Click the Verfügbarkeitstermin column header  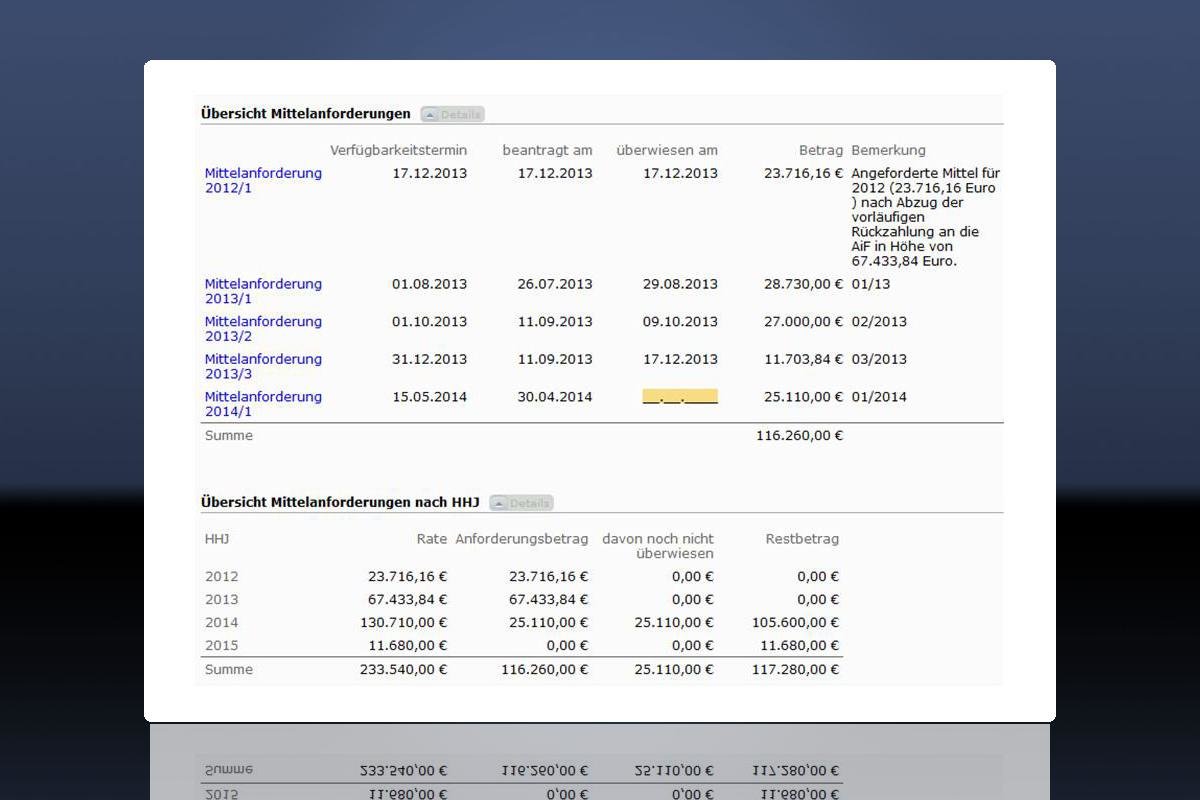coord(398,150)
